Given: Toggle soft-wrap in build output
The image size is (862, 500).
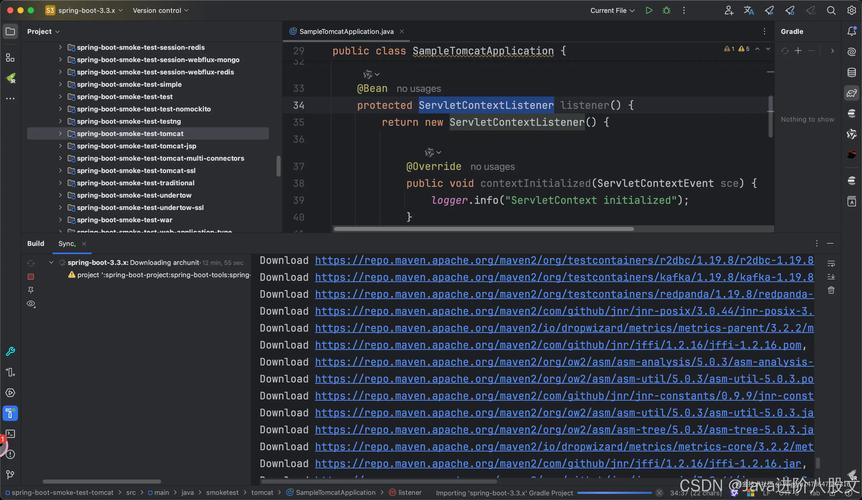Looking at the screenshot, I should click(831, 262).
